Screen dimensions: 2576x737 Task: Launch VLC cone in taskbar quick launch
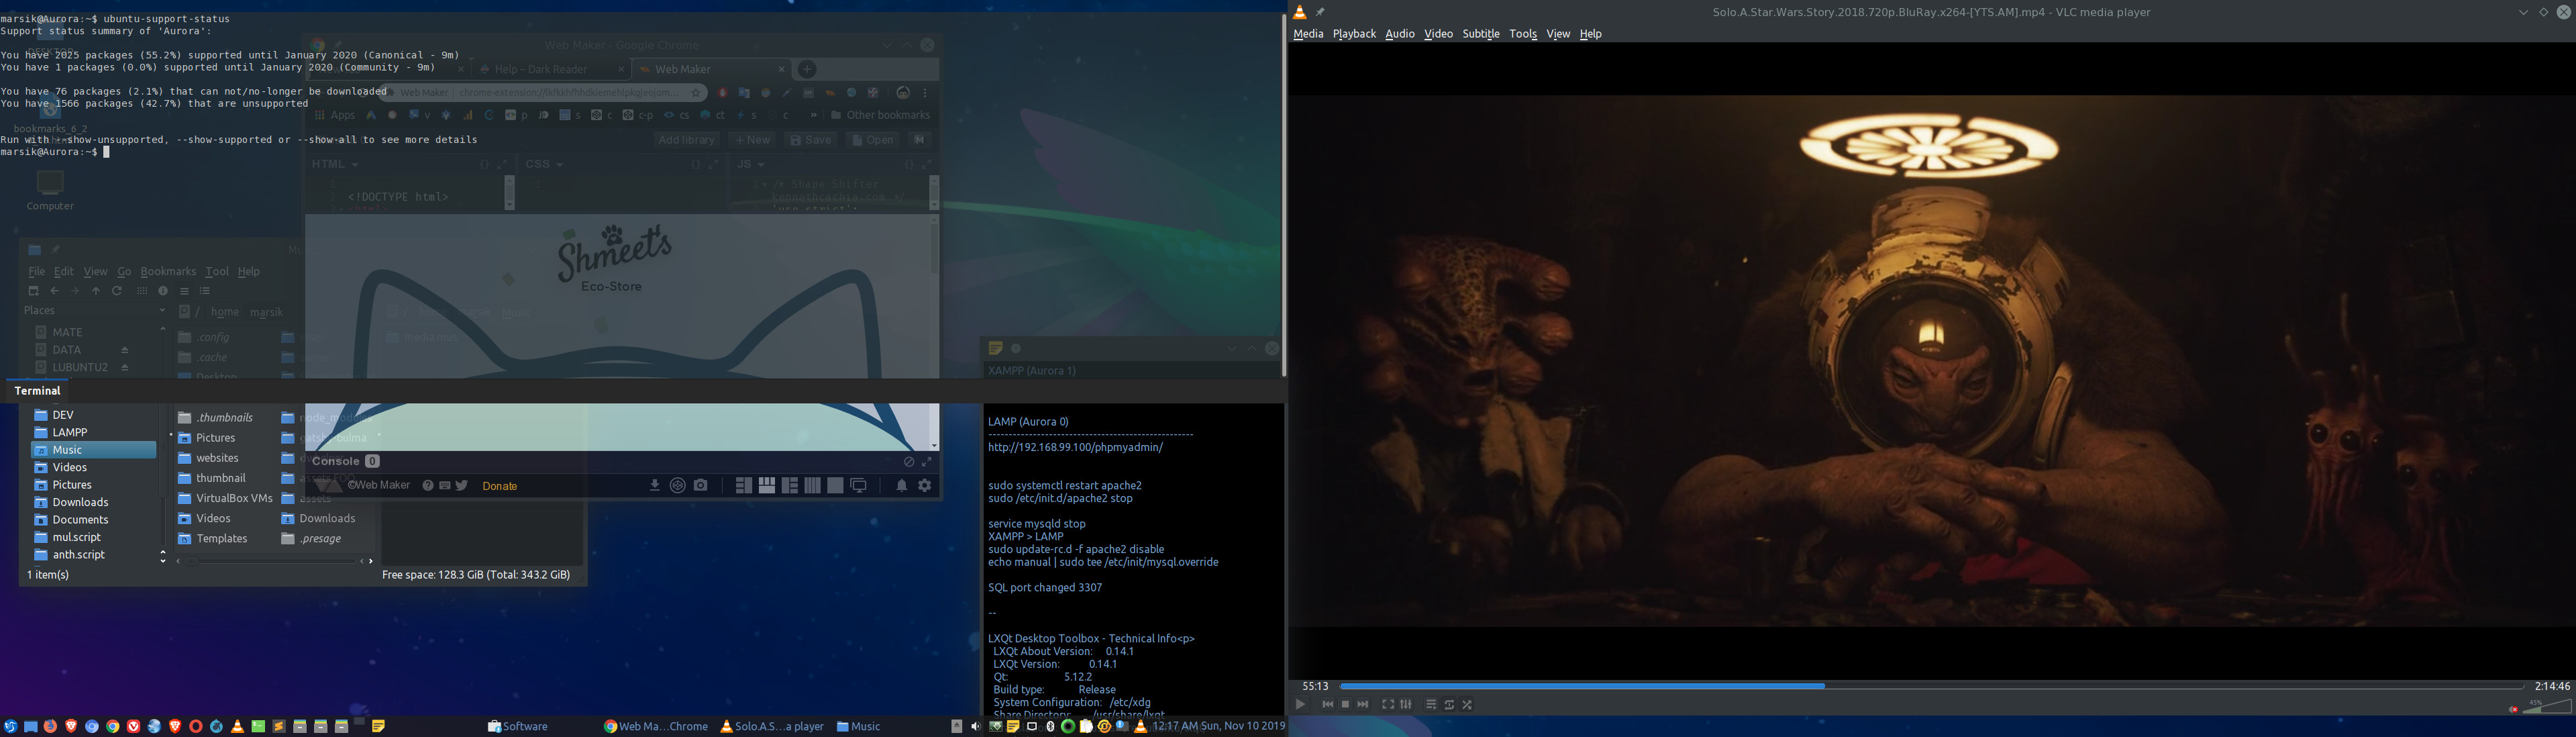click(x=238, y=726)
